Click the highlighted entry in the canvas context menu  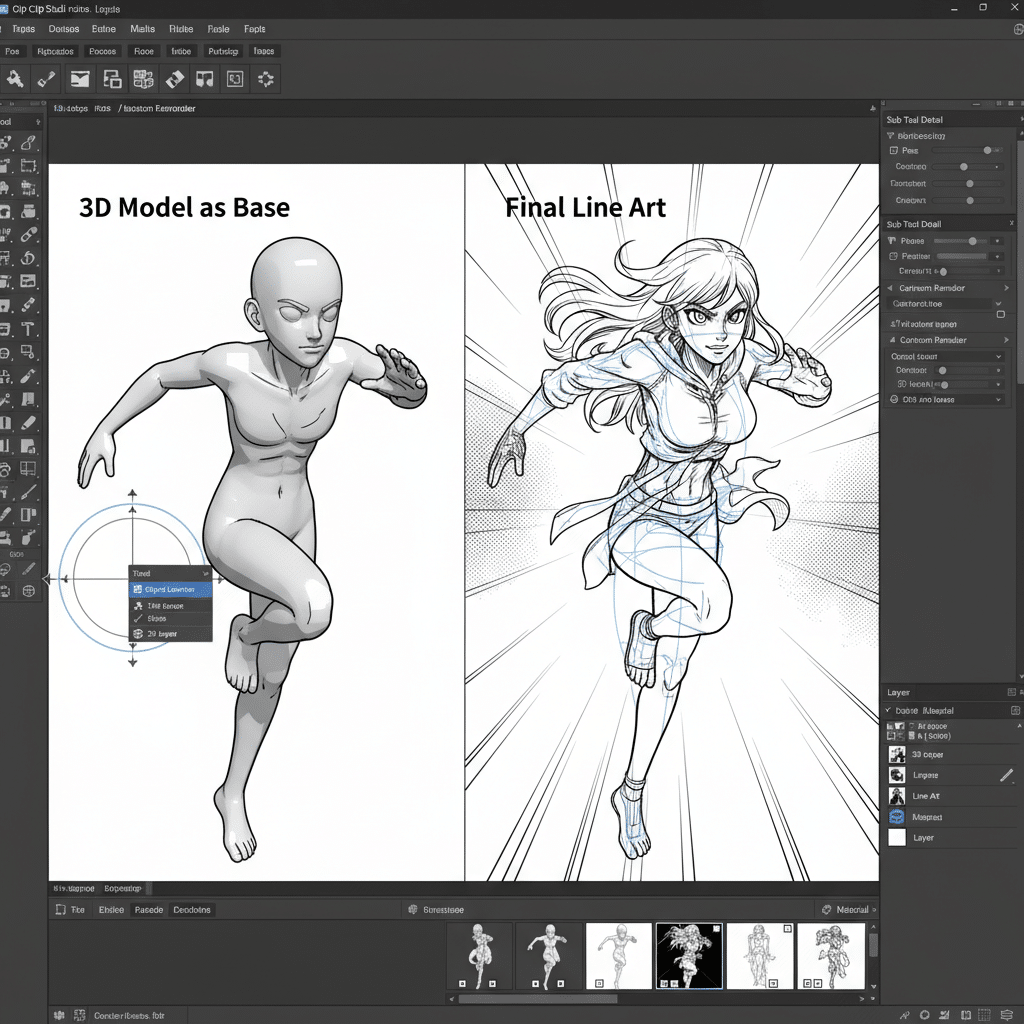click(170, 589)
